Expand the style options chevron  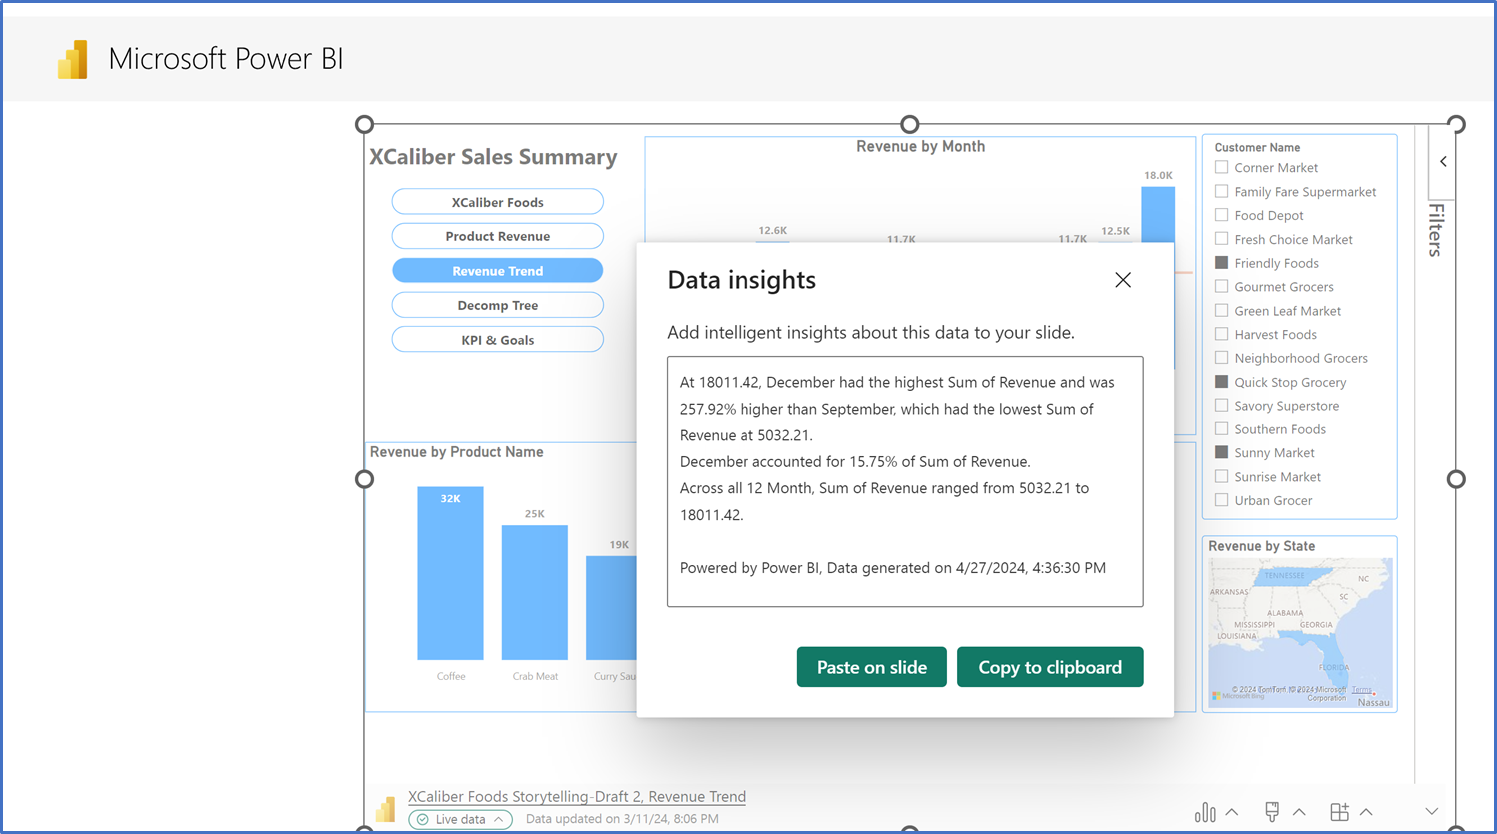[1299, 812]
